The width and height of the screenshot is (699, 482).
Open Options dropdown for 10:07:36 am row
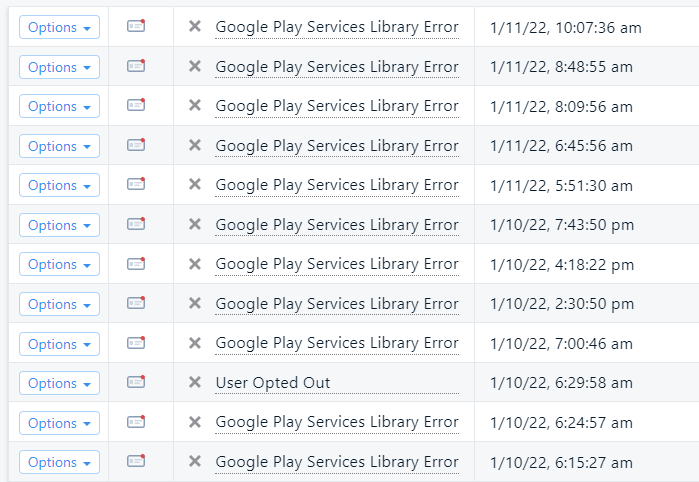(x=59, y=27)
